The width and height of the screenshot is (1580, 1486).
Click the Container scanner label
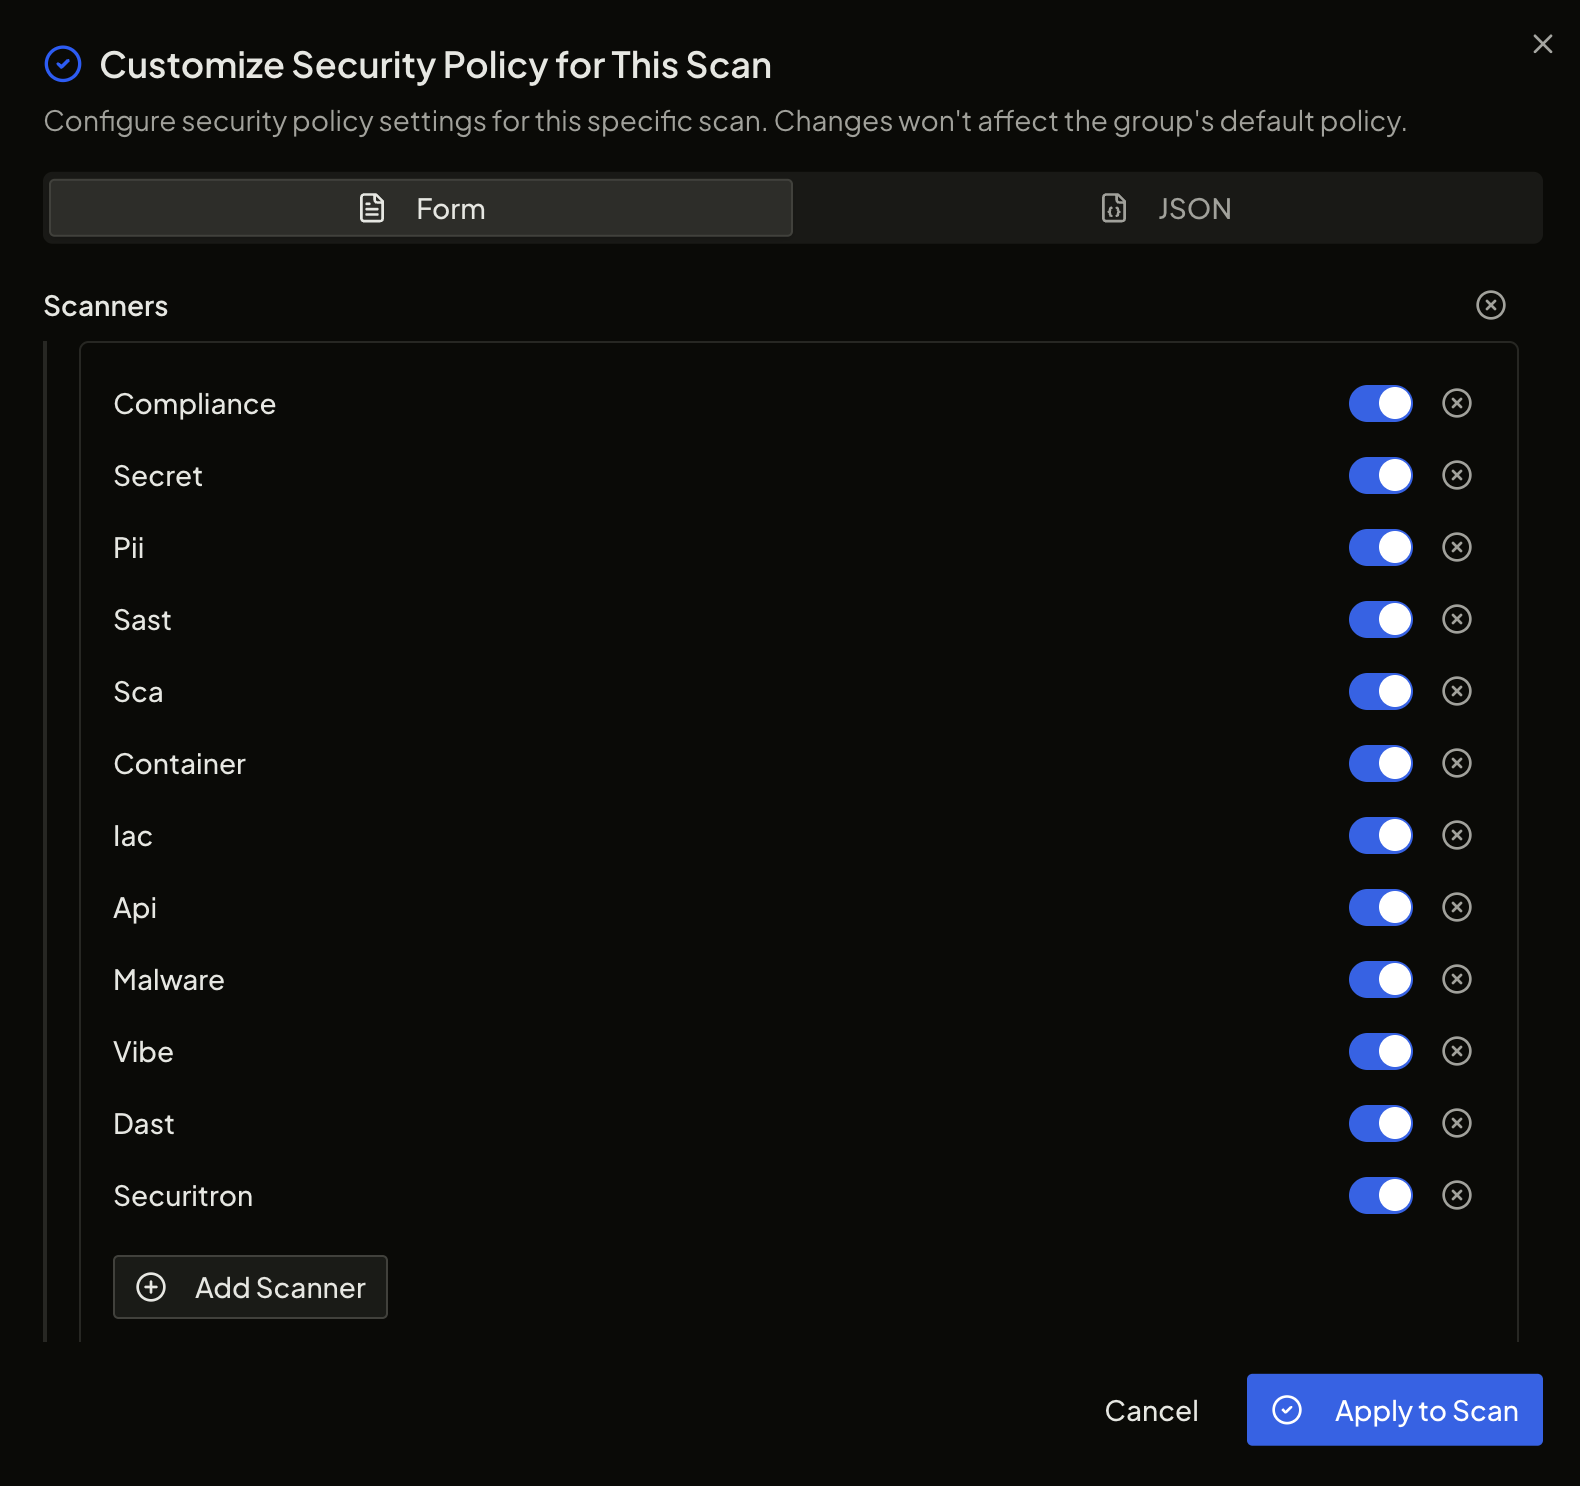tap(180, 764)
